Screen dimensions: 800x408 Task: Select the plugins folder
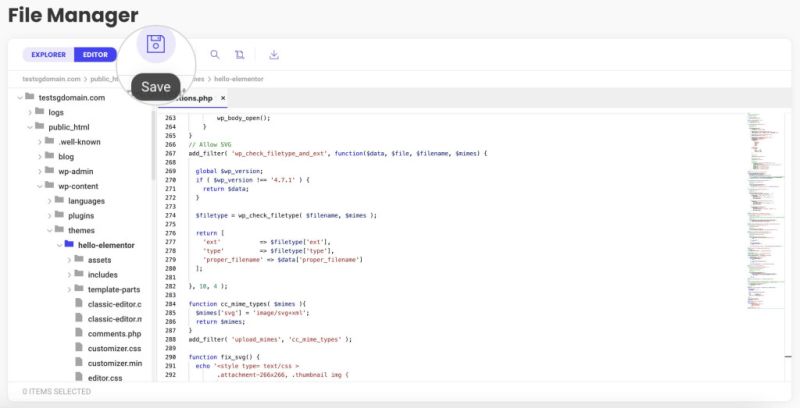[81, 216]
